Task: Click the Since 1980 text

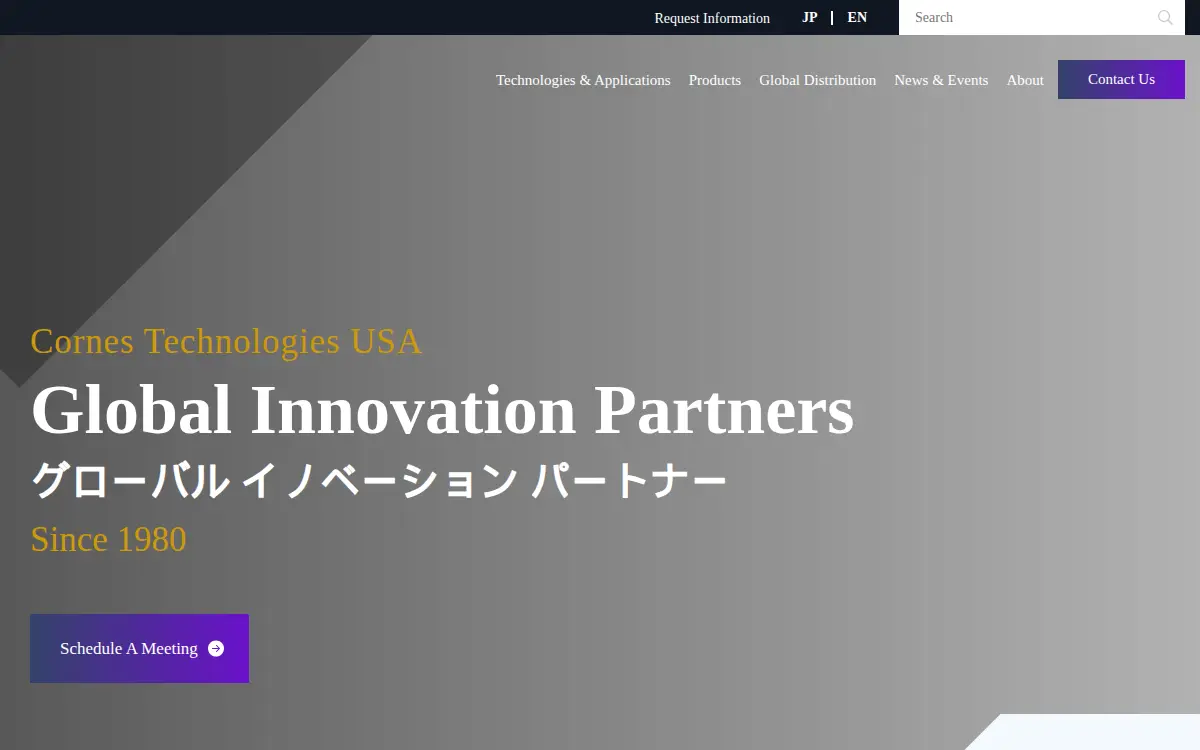Action: 108,539
